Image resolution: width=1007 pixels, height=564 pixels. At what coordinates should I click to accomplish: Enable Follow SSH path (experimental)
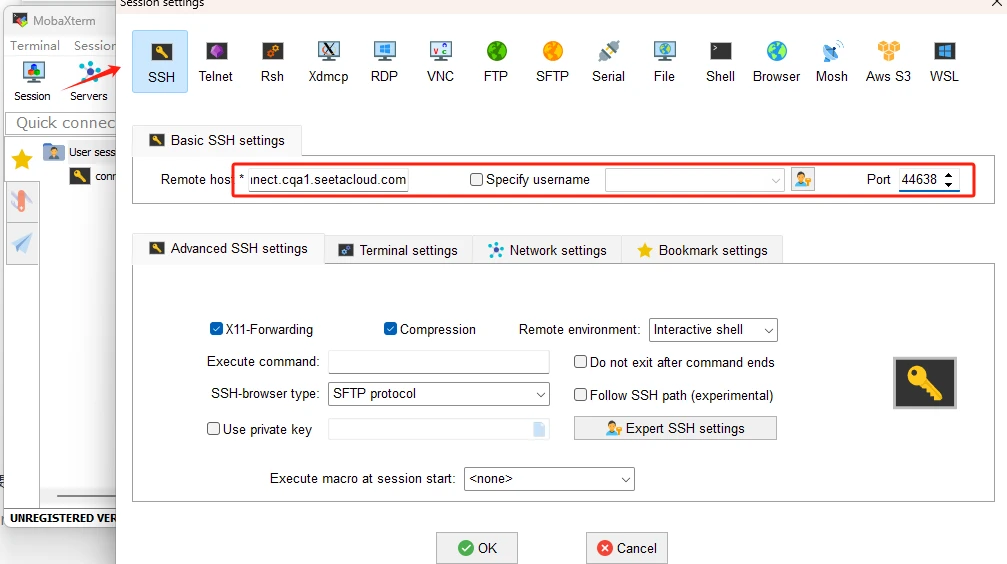pos(580,394)
